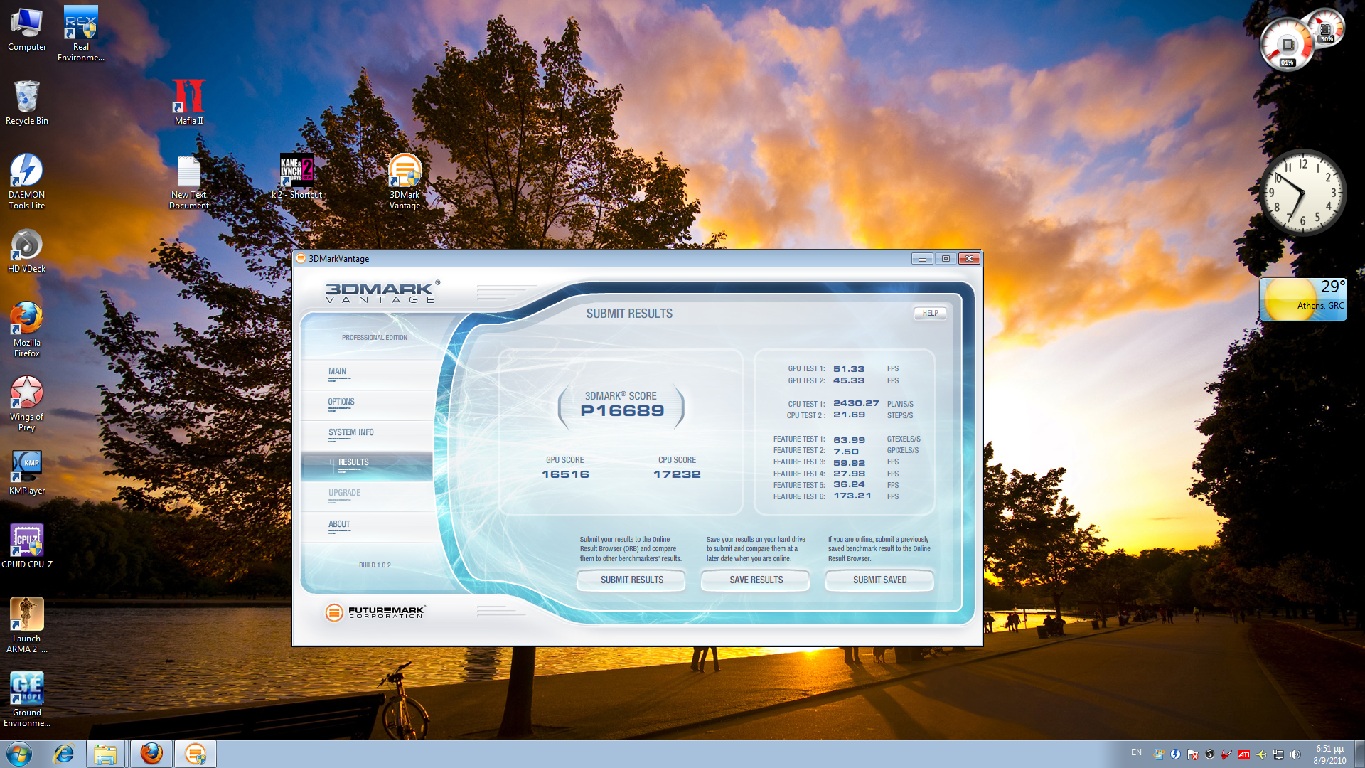Open the EN language indicator
Screen dimensions: 1365x768
point(1136,752)
